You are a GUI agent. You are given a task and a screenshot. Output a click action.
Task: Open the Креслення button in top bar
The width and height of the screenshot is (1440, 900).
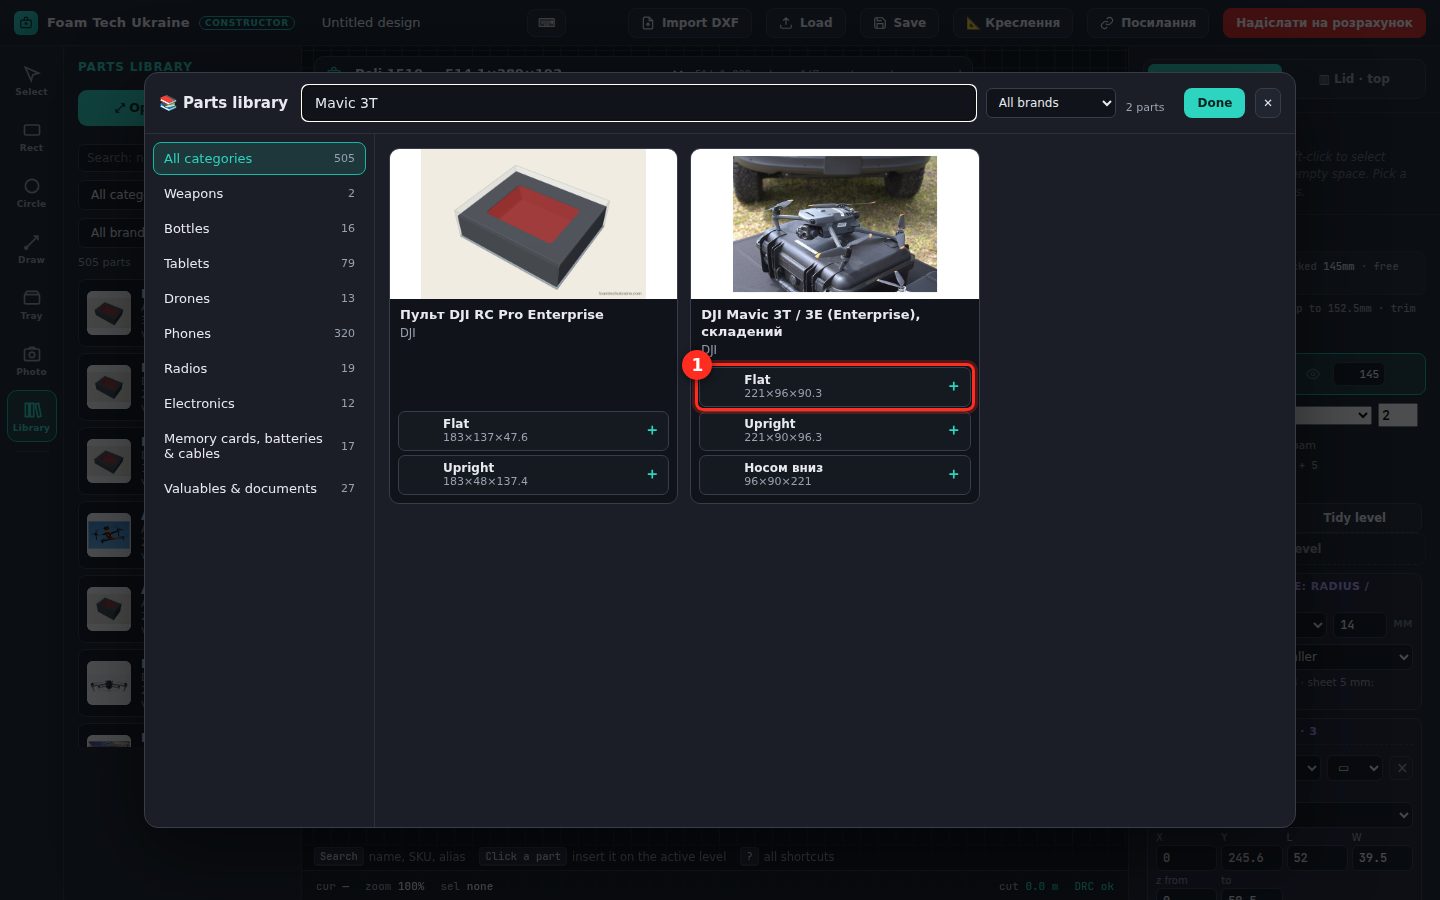tap(1013, 23)
